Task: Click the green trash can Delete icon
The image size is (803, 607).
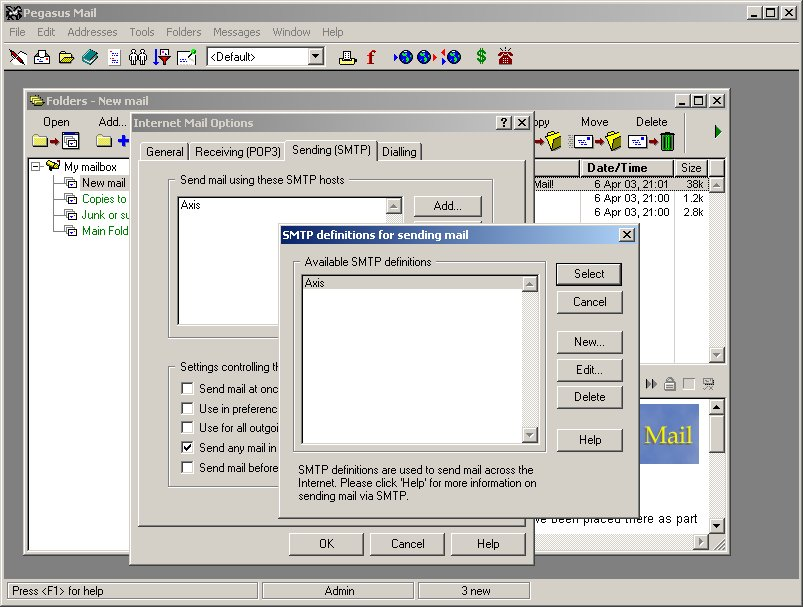Action: (667, 142)
